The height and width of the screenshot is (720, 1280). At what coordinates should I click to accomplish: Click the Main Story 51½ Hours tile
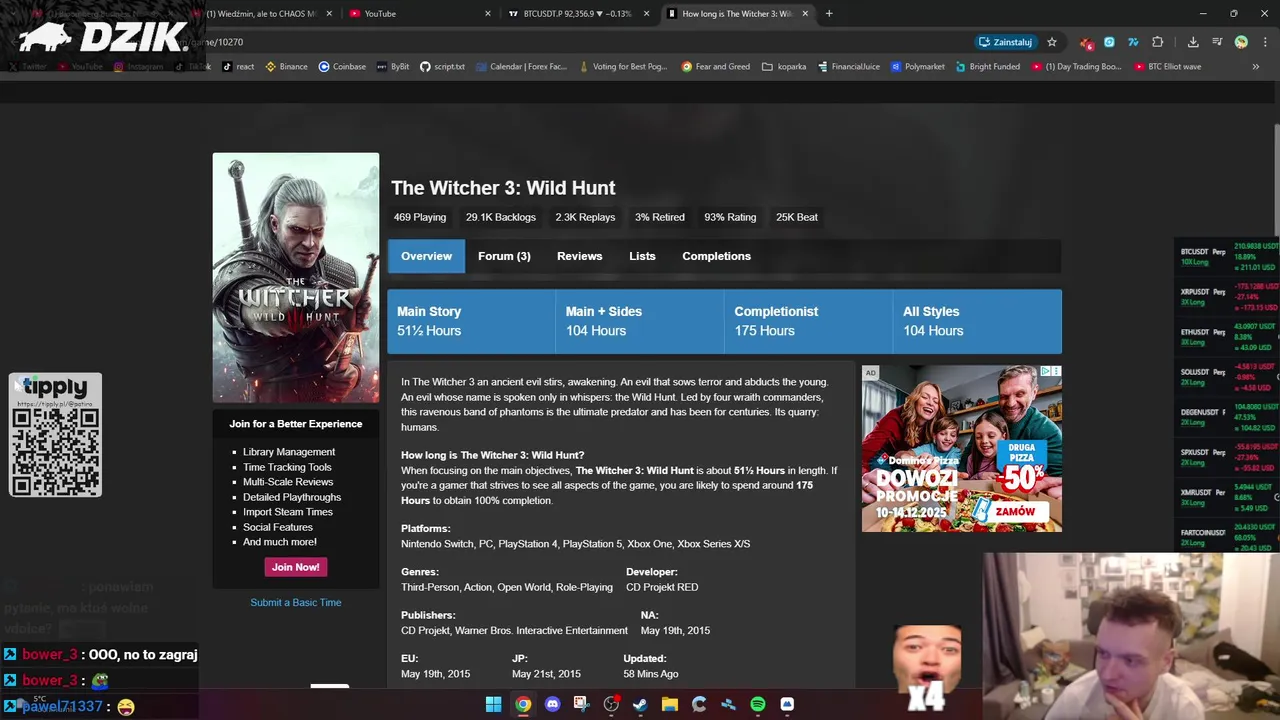point(471,321)
